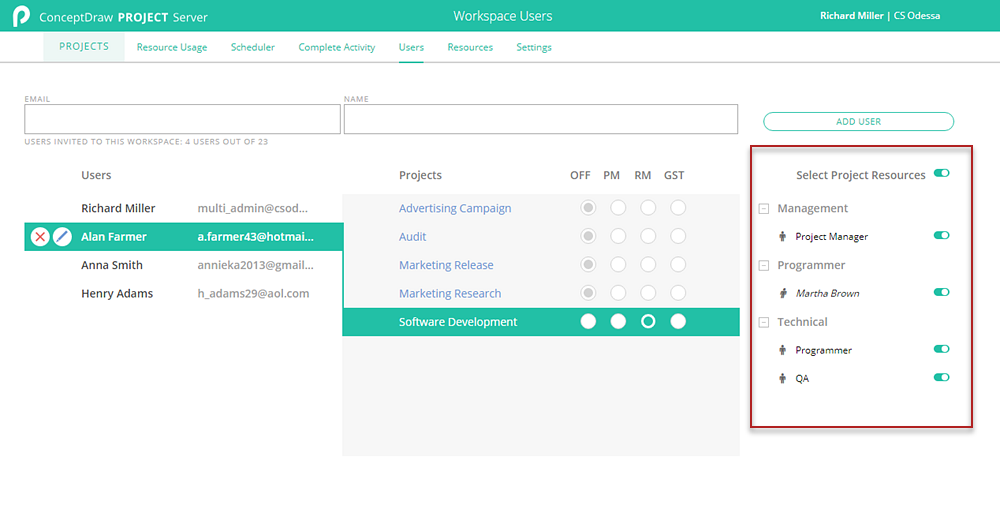Delete Alan Farmer with red X icon
Viewport: 1000px width, 509px height.
point(40,237)
